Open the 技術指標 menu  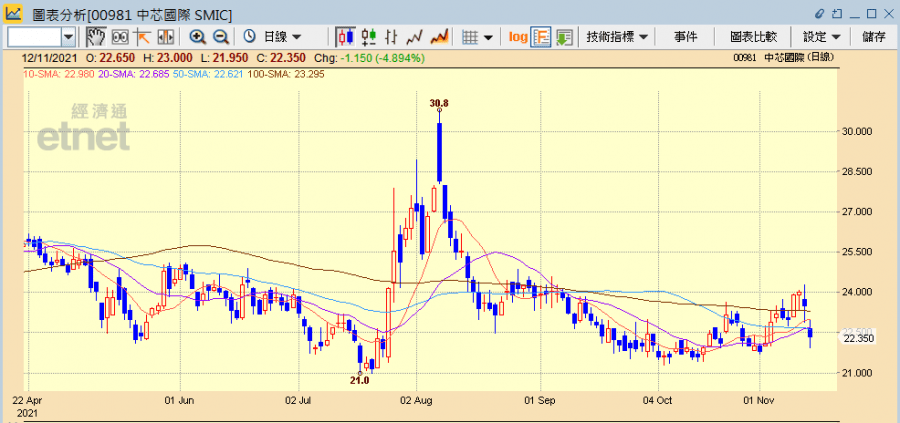(x=618, y=37)
